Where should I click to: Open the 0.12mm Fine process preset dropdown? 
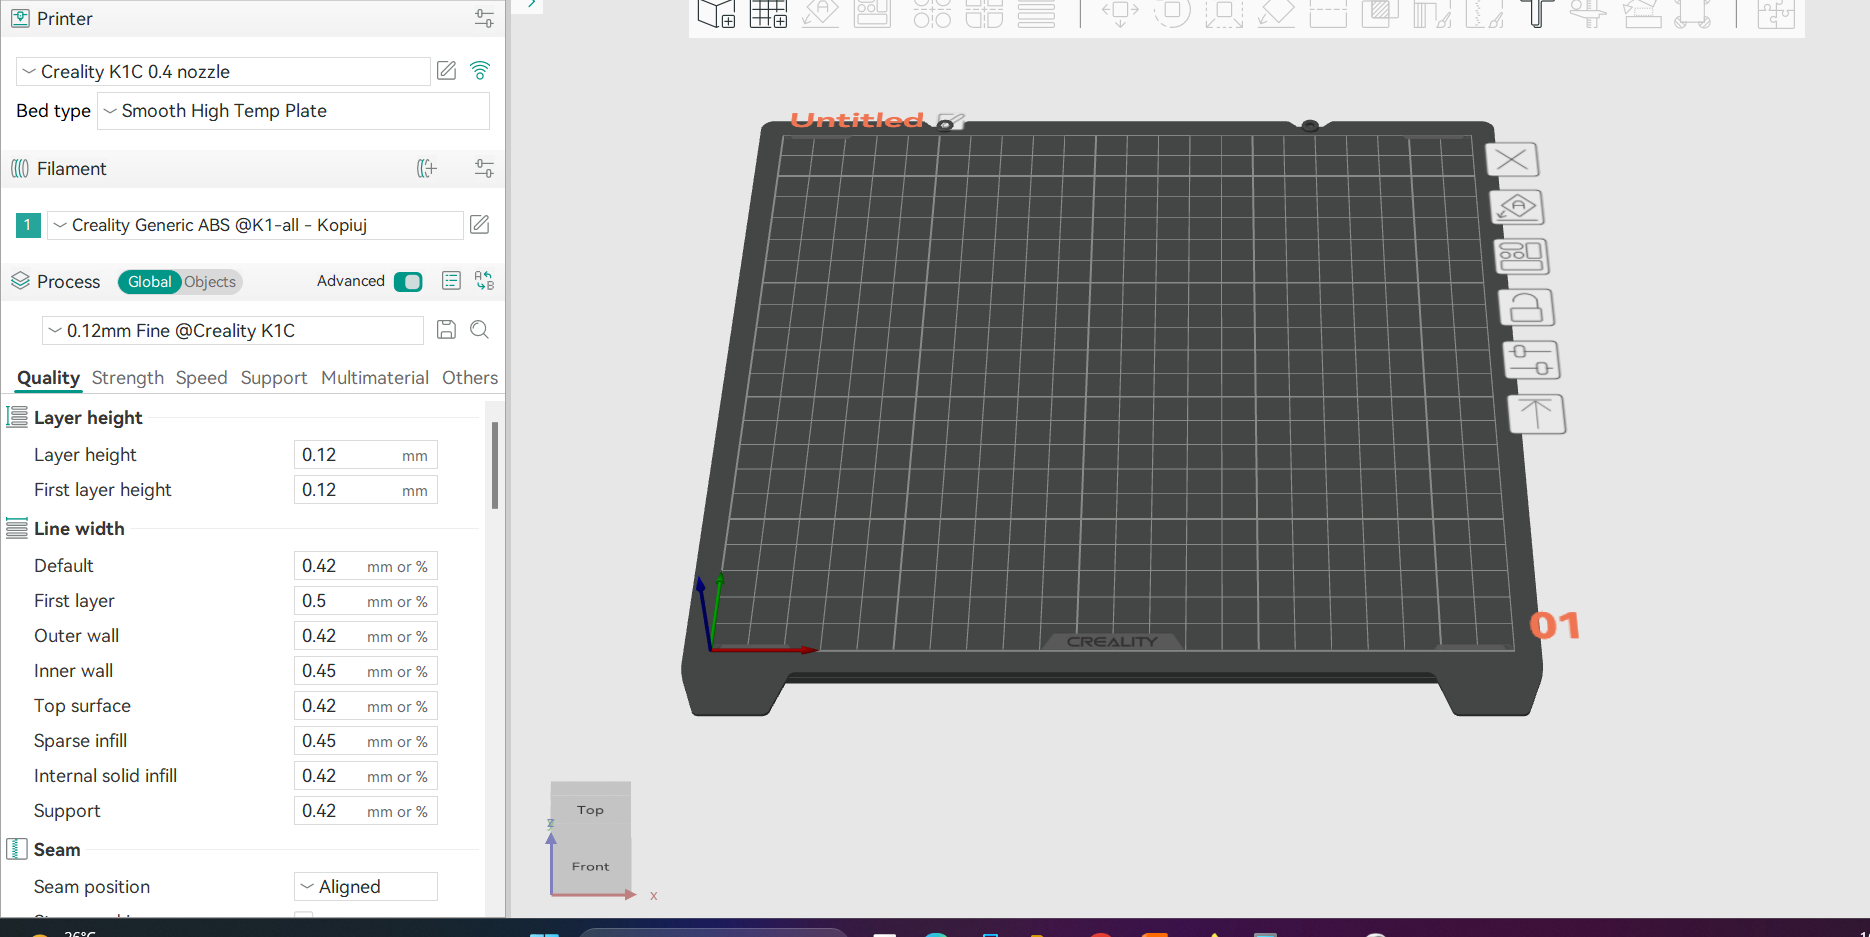pos(232,331)
